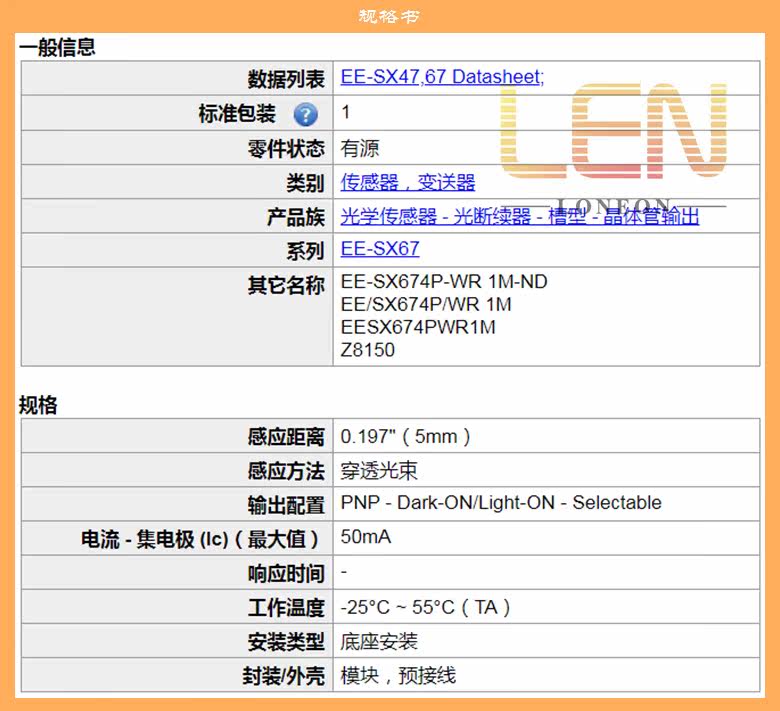Click the PNP - Dark-ON/Light-ON - Selectable value
This screenshot has height=711, width=780.
pyautogui.click(x=501, y=503)
